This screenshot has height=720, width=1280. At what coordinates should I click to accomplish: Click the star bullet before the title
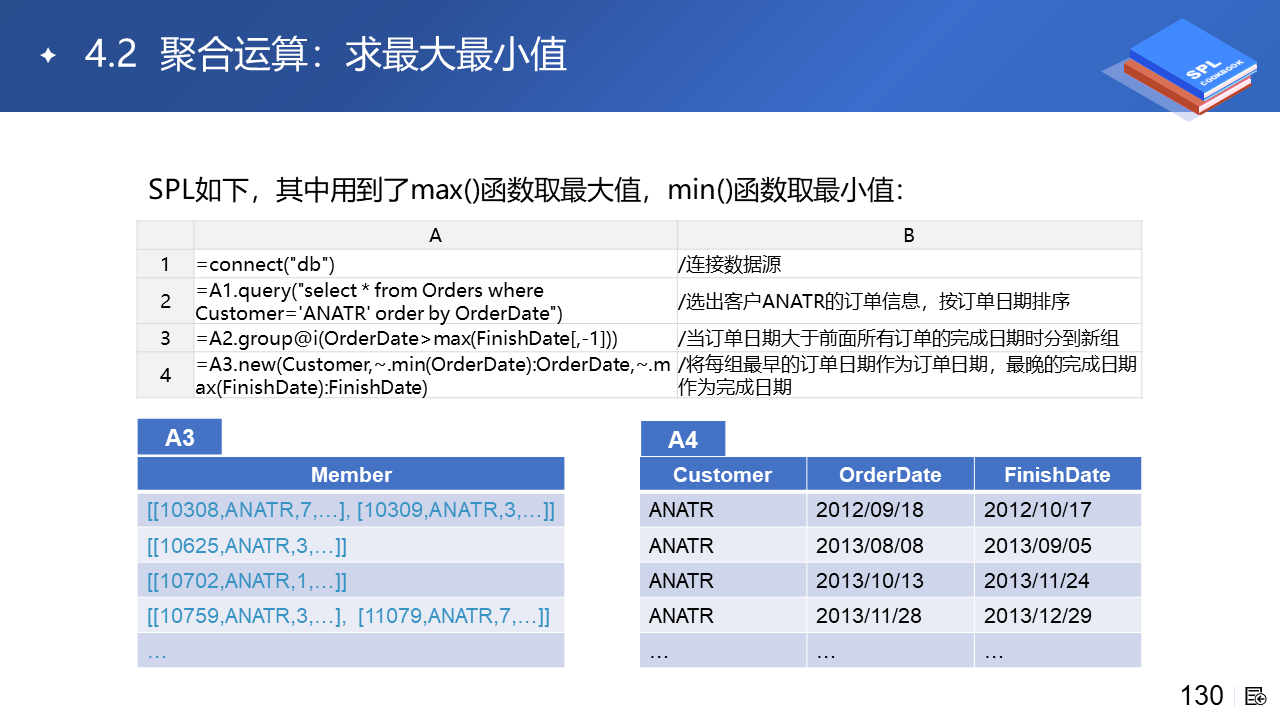click(47, 56)
